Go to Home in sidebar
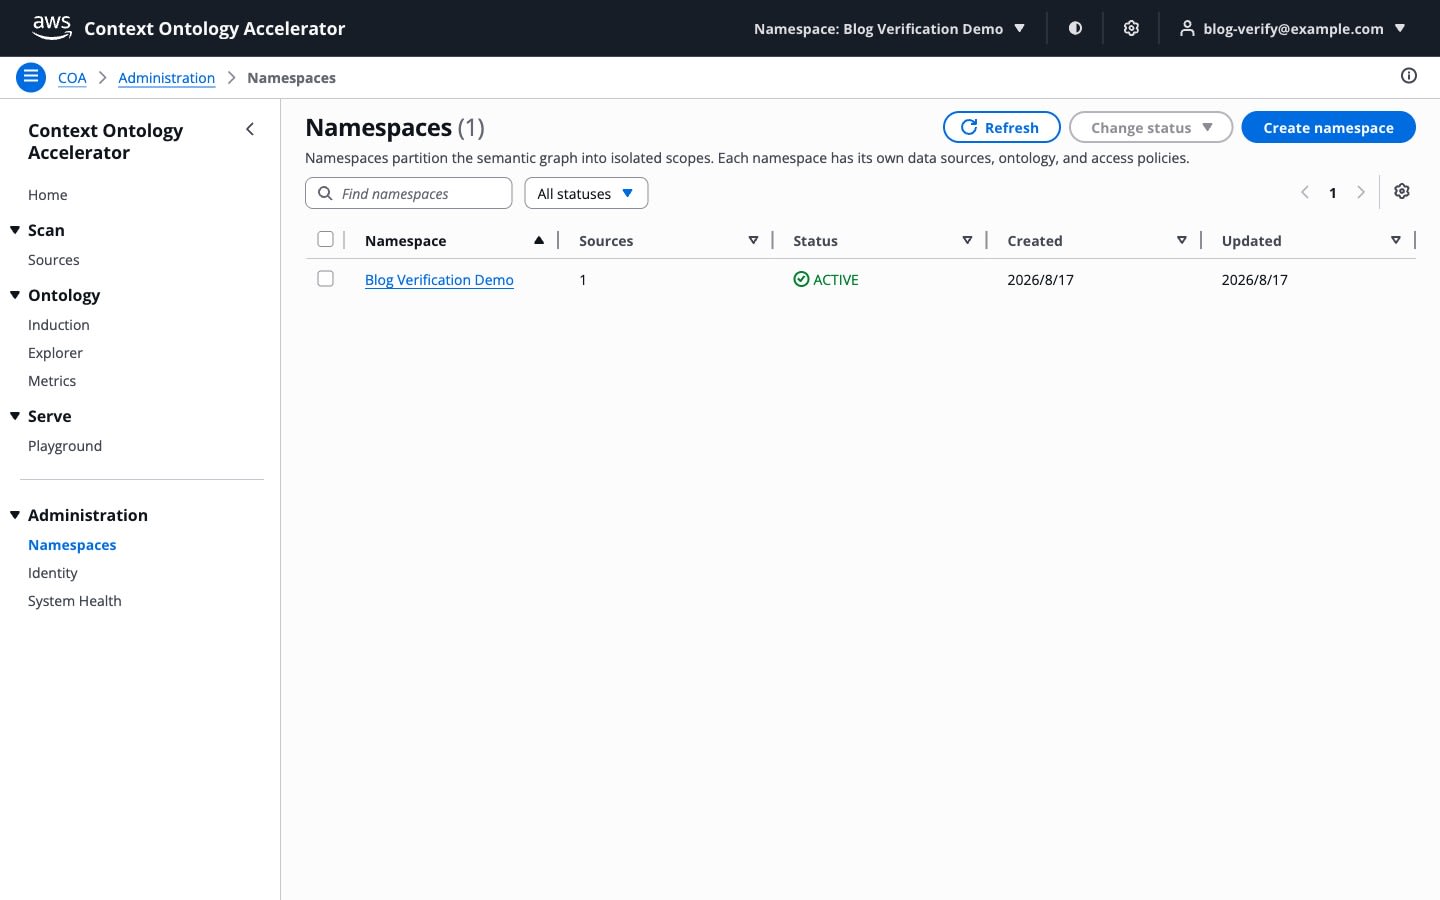Viewport: 1440px width, 900px height. (x=48, y=195)
